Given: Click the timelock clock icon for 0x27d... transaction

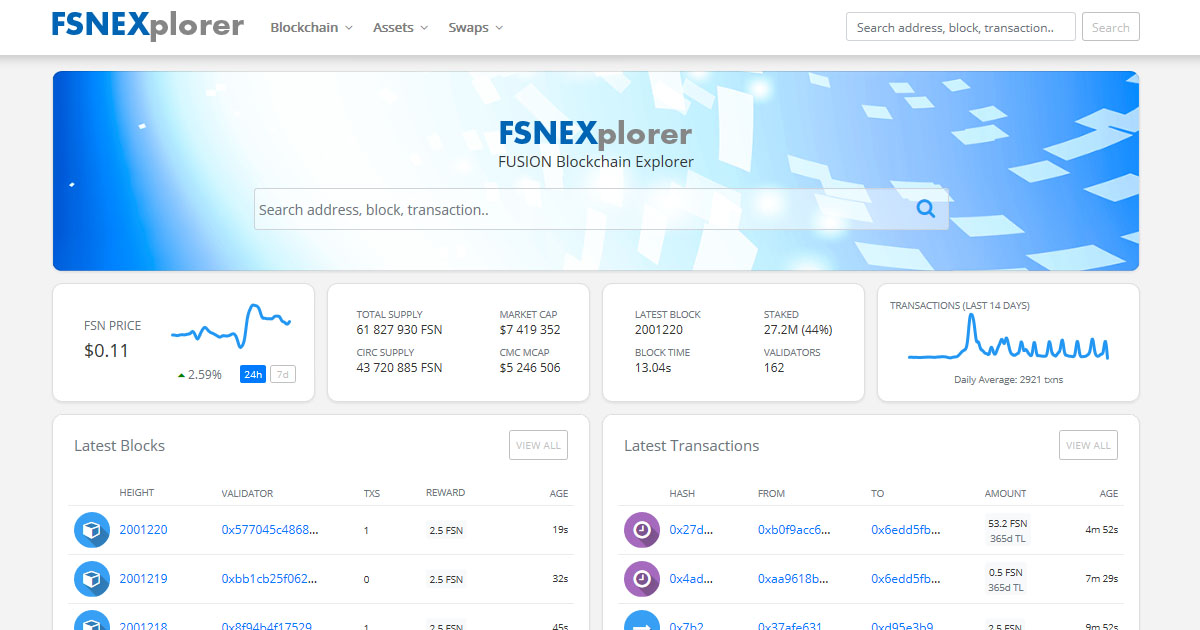Looking at the screenshot, I should (642, 530).
